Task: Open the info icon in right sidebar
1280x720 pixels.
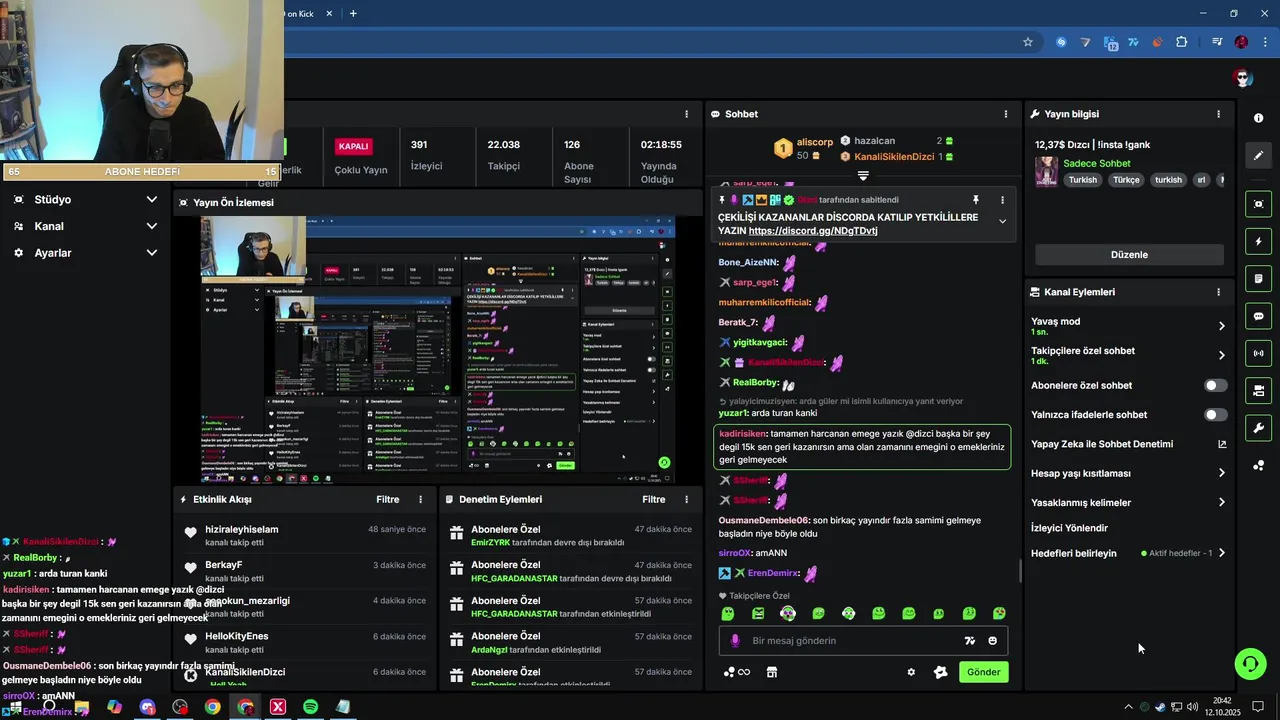Action: coord(1258,118)
